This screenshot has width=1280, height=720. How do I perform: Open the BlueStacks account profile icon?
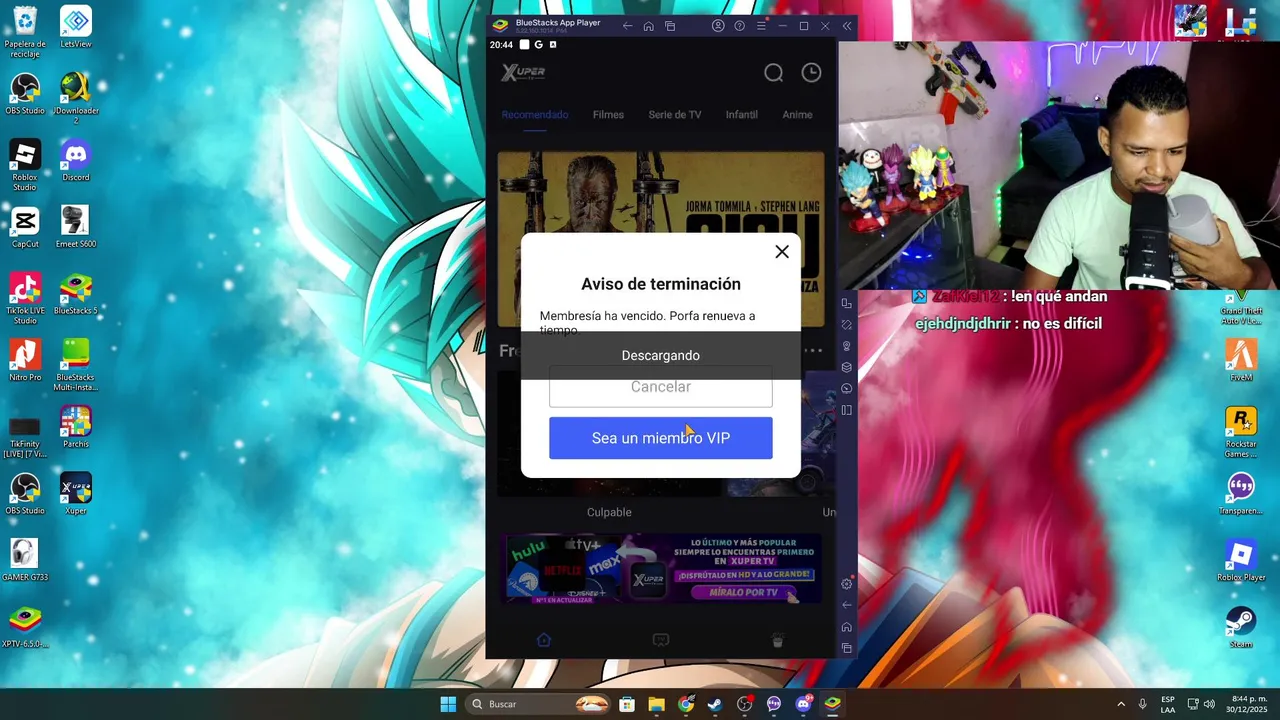tap(718, 26)
